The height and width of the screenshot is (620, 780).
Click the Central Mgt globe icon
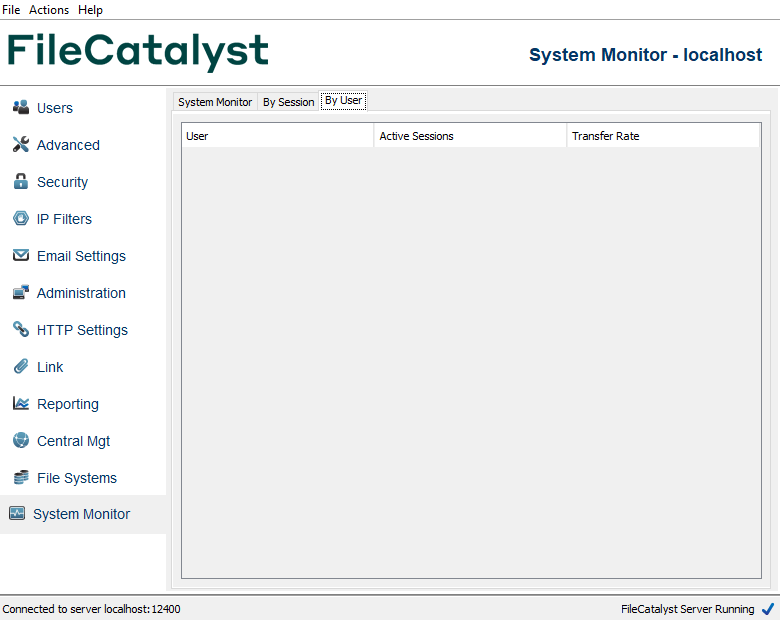point(21,440)
